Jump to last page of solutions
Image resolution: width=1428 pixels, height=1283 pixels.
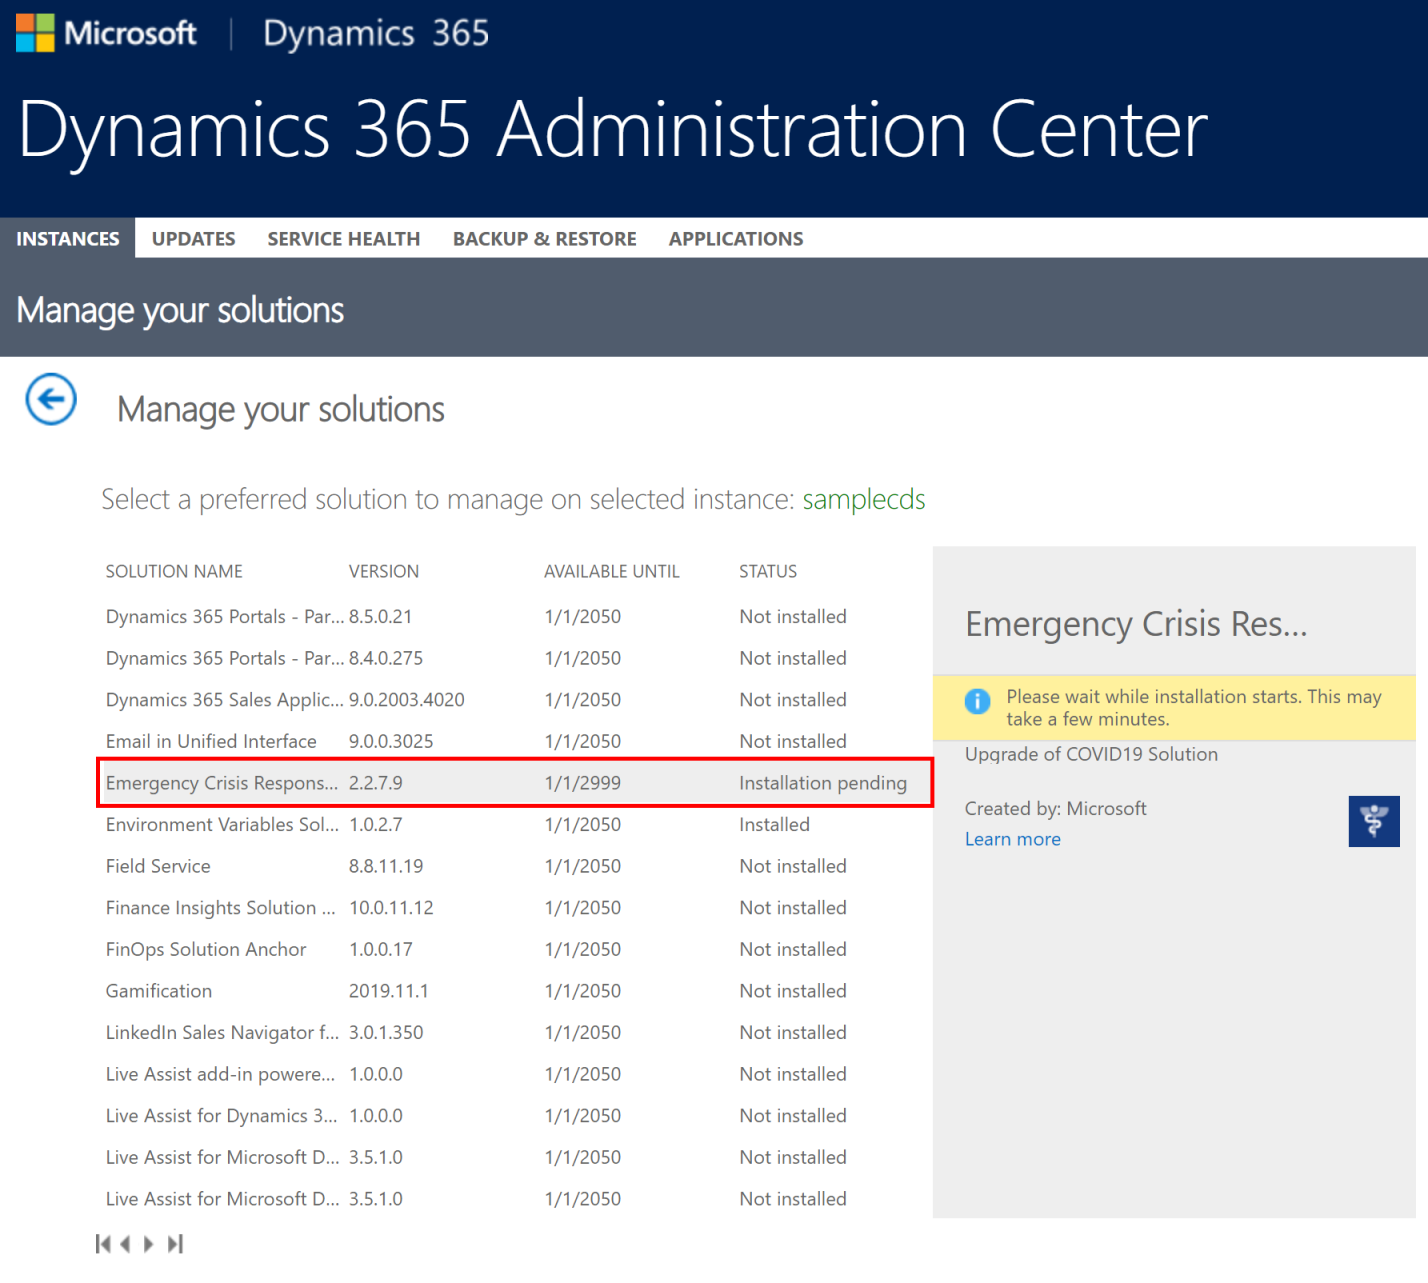pyautogui.click(x=175, y=1244)
